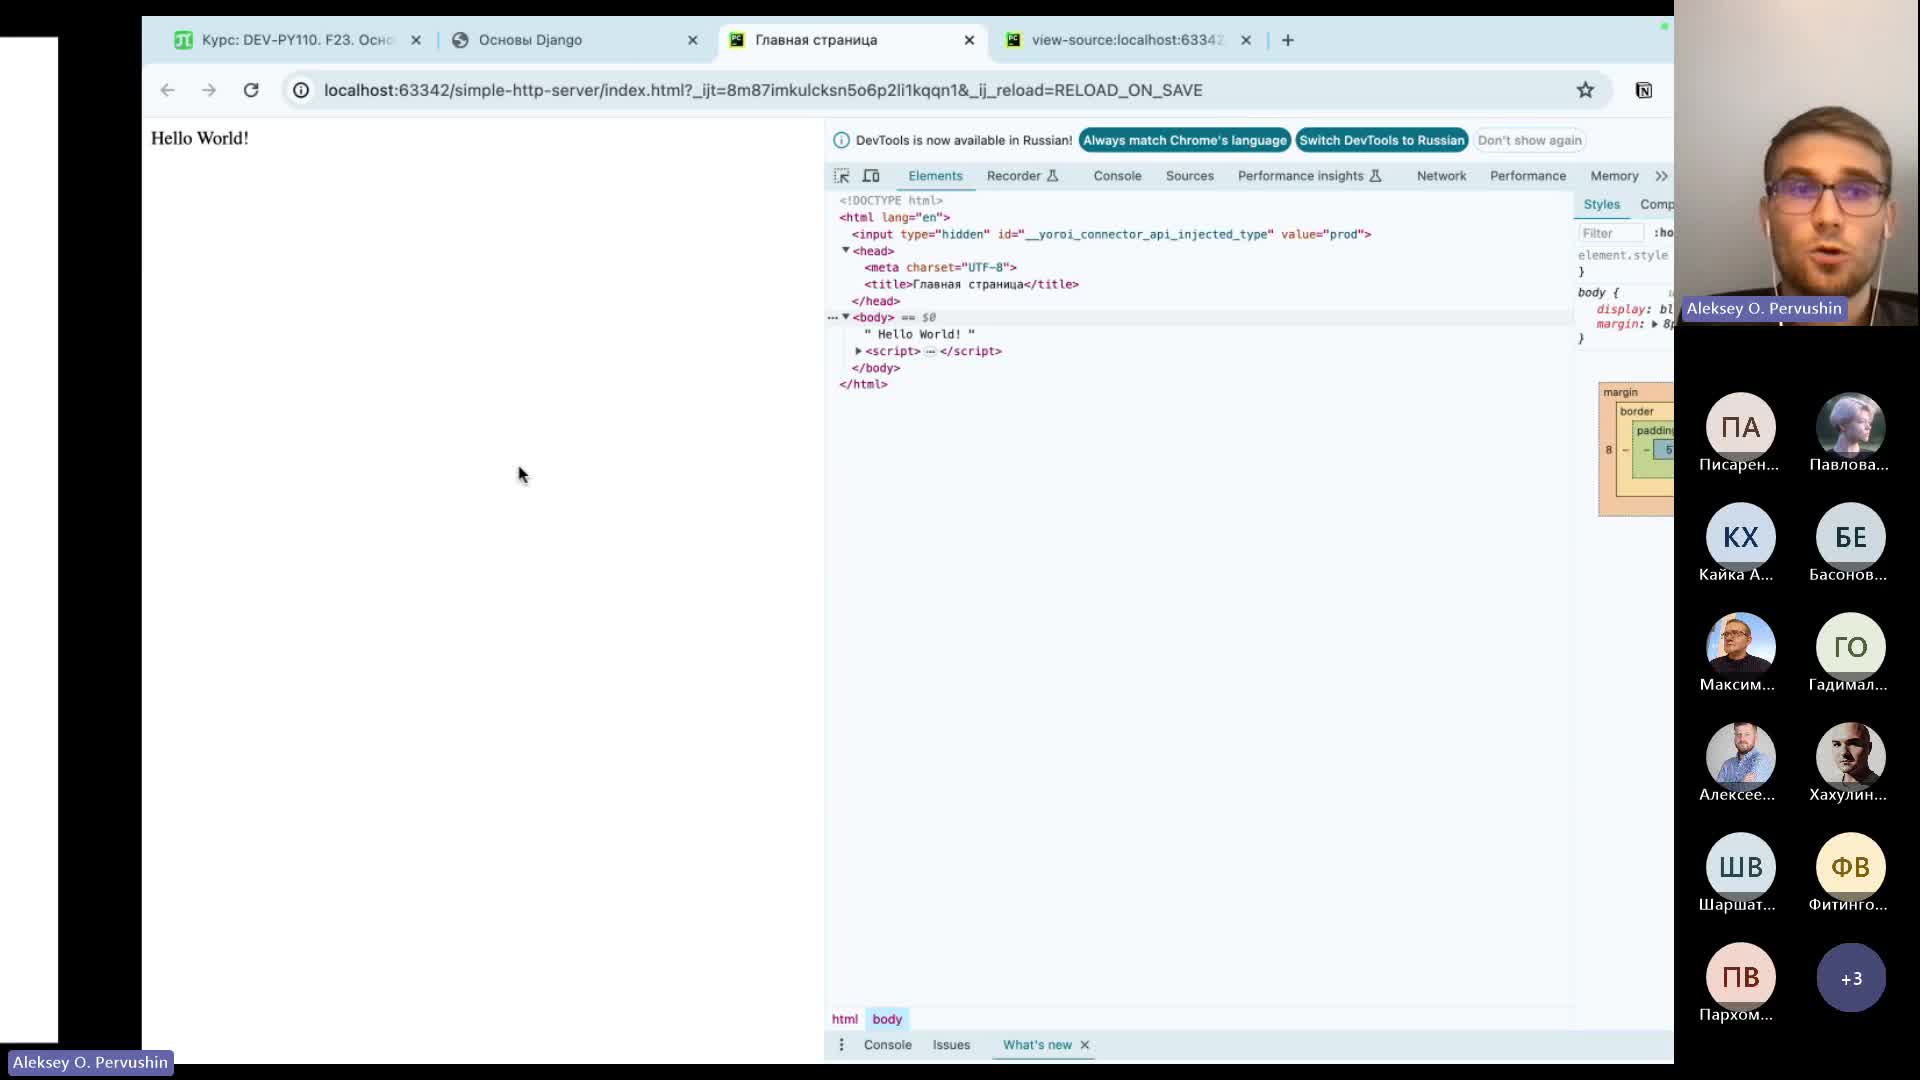Click Don't show again button
The width and height of the screenshot is (1920, 1080).
click(x=1529, y=140)
